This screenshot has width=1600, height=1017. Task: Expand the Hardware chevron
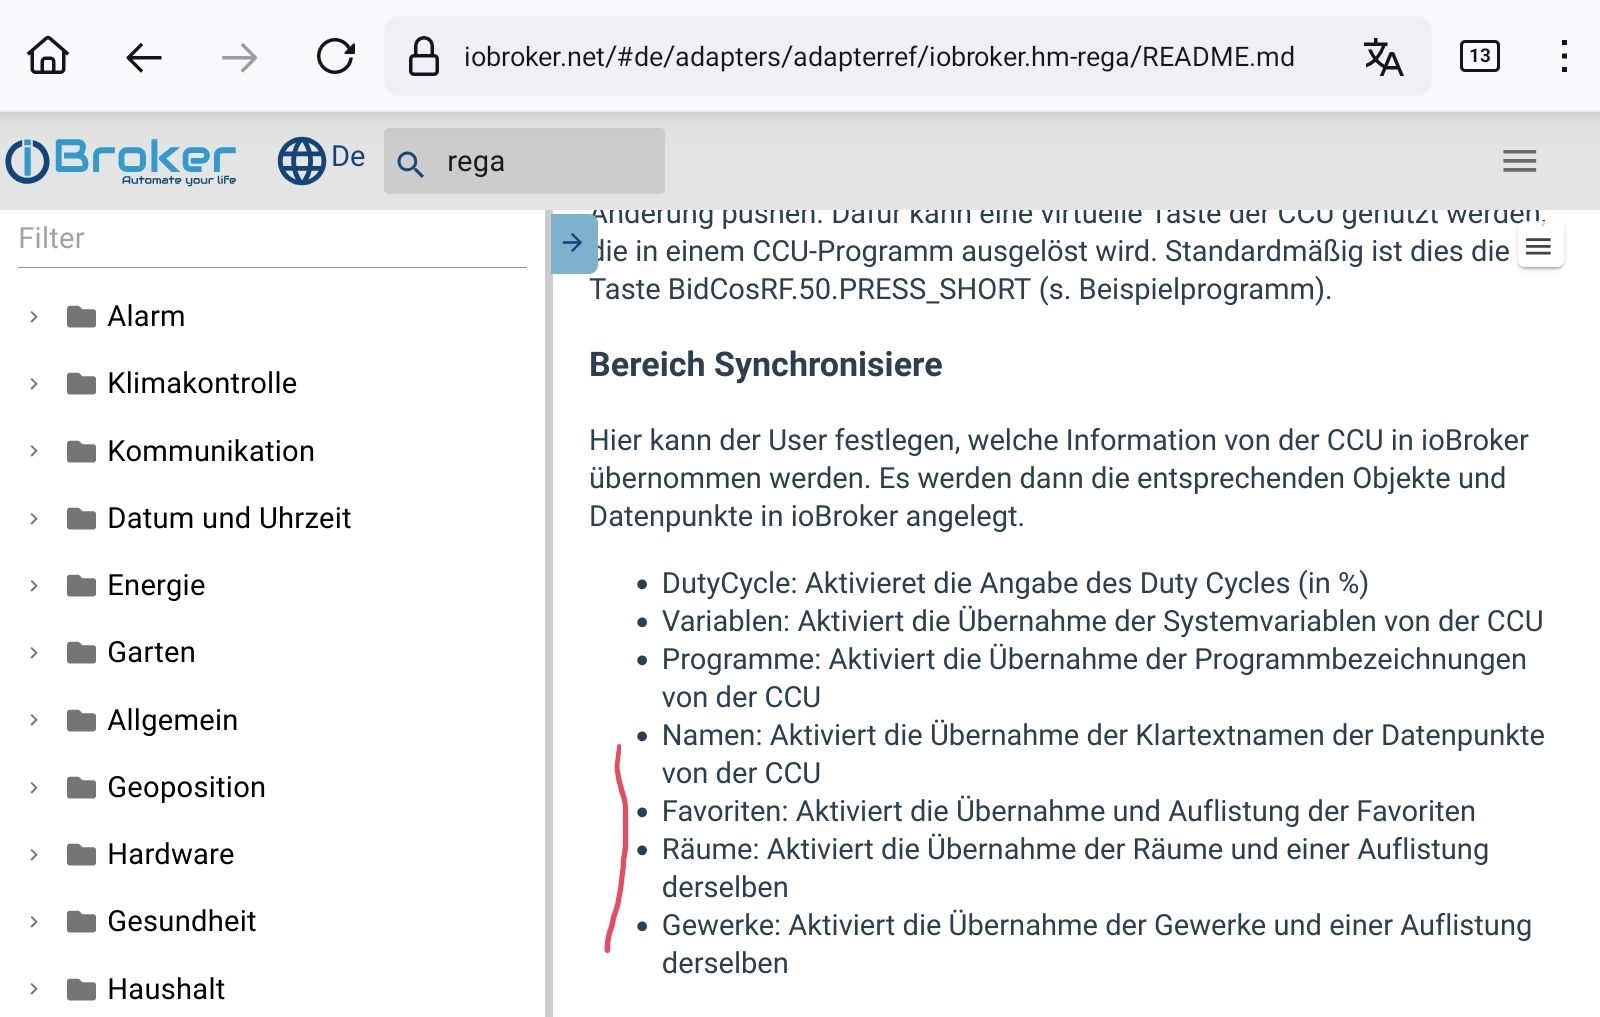point(34,854)
